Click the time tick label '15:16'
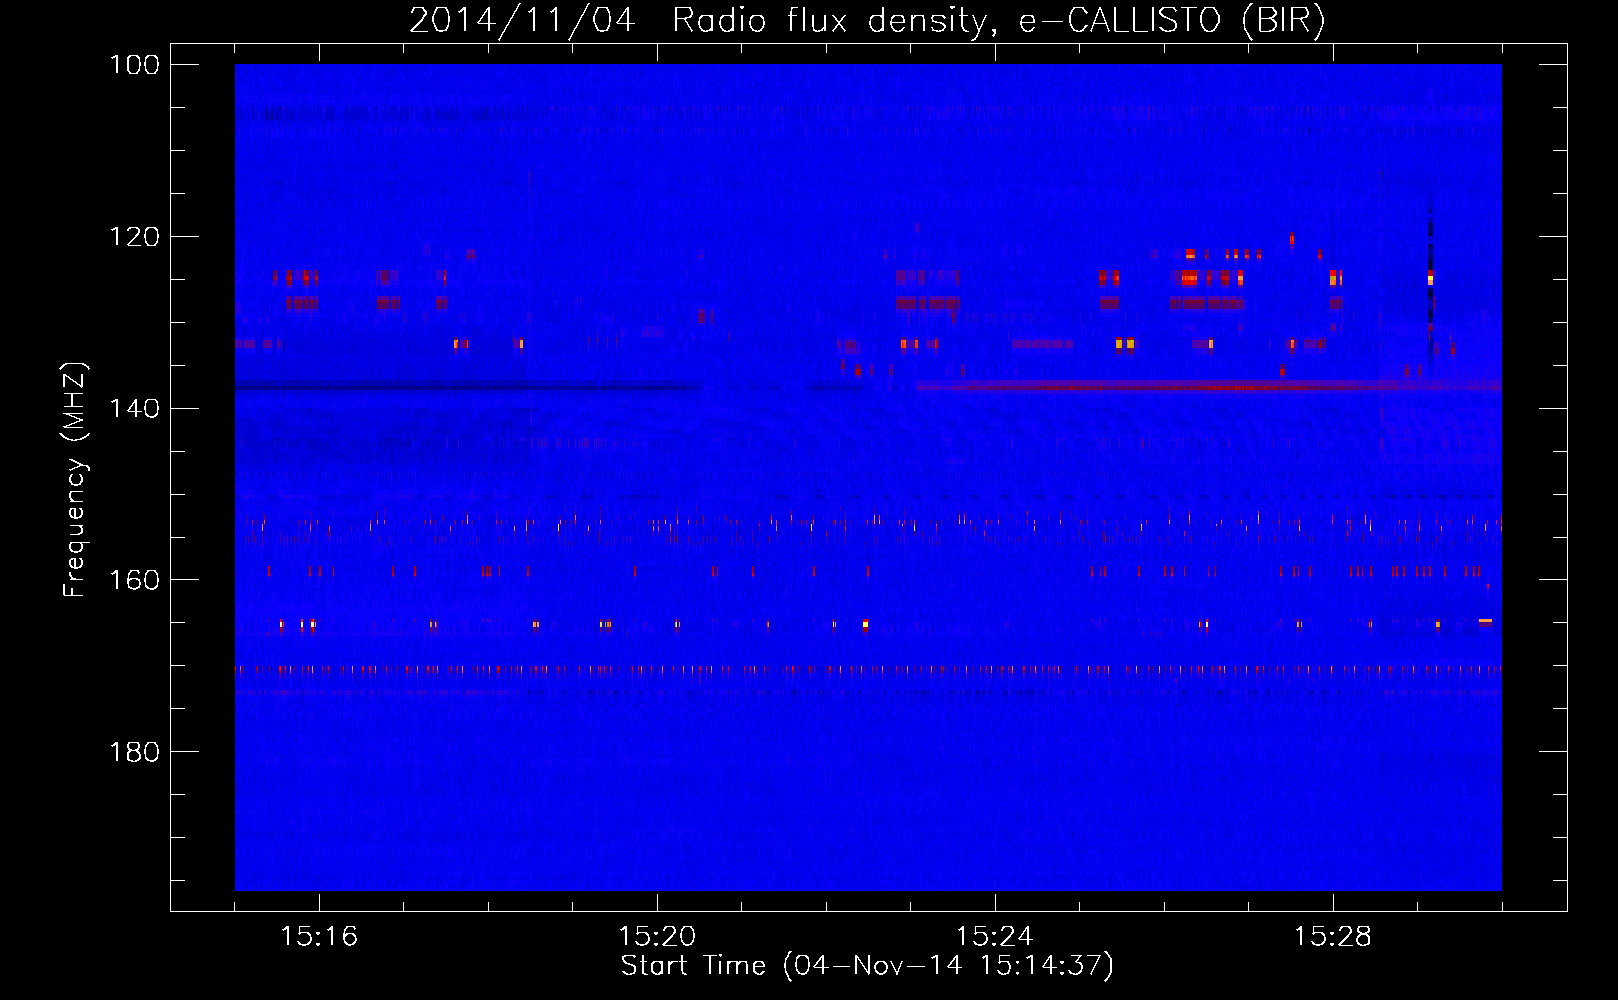1618x1000 pixels. (319, 937)
